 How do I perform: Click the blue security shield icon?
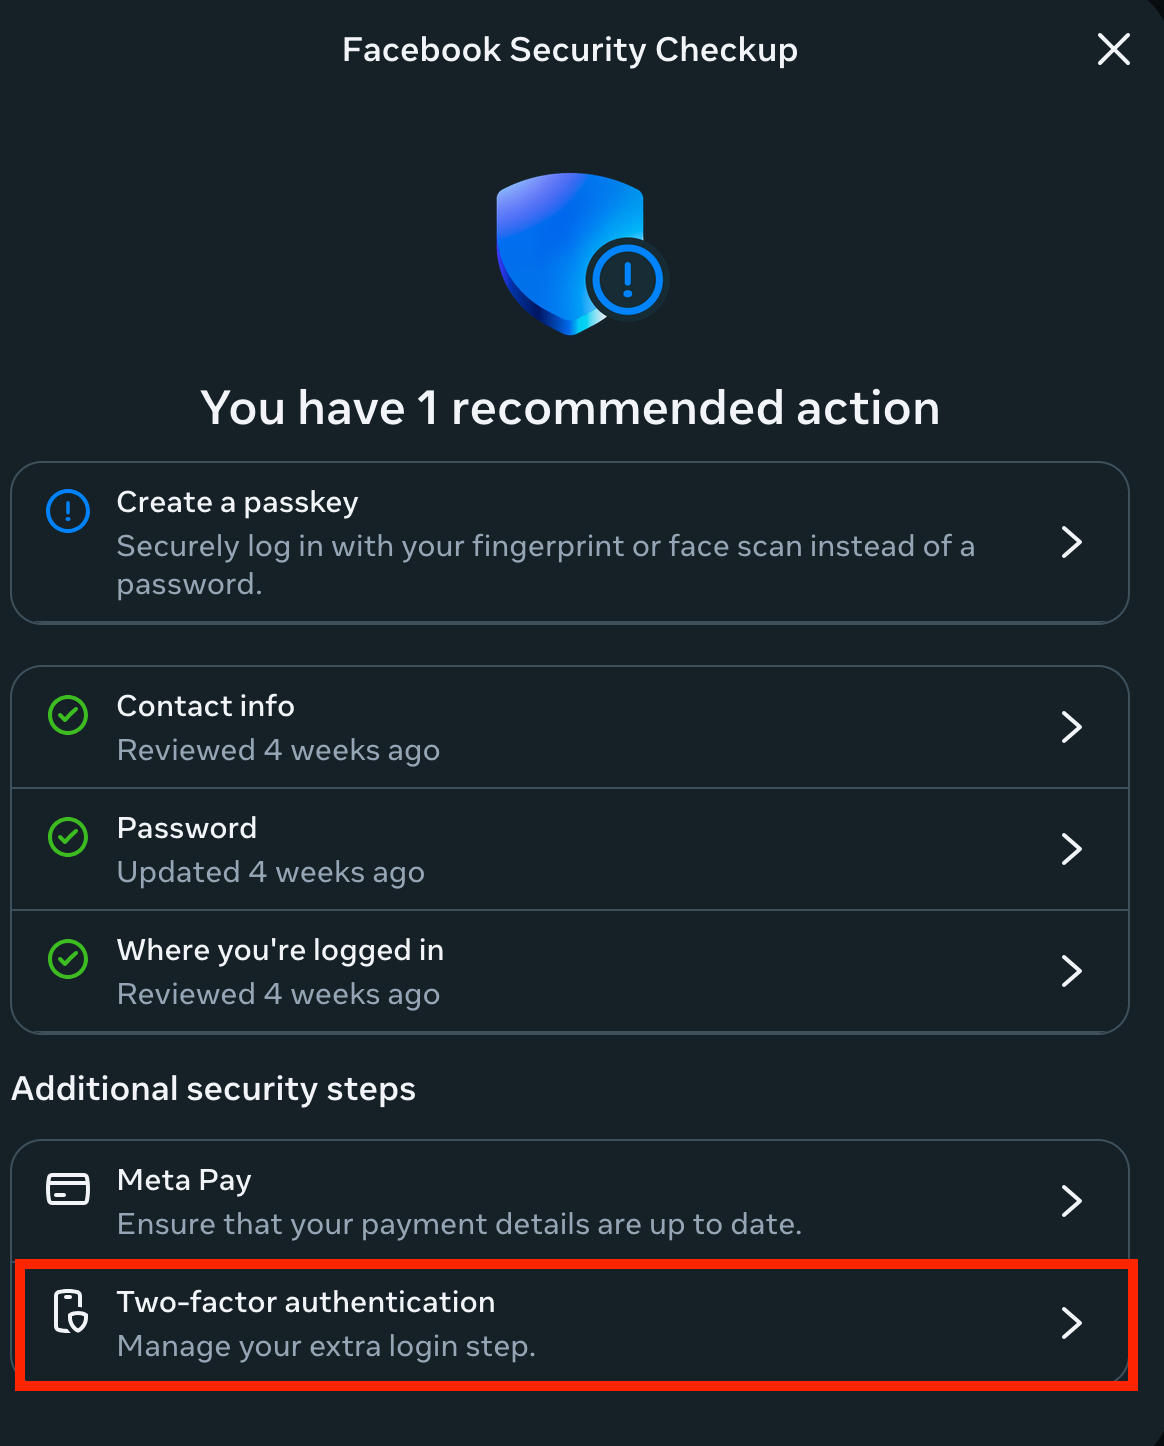point(572,252)
